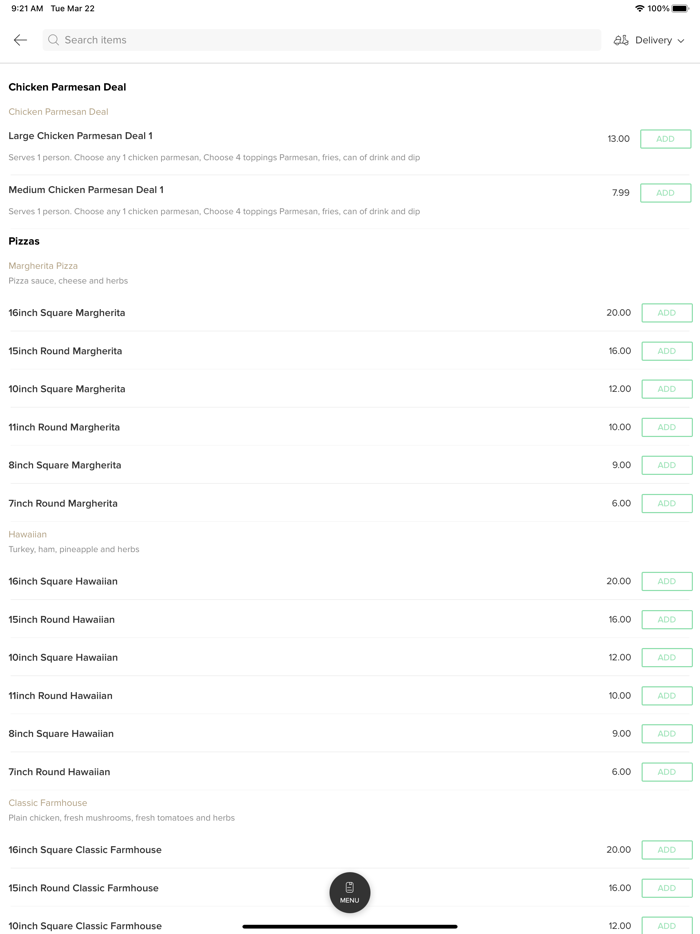Viewport: 700px width, 934px height.
Task: Check the Wi-Fi status icon
Action: click(639, 8)
